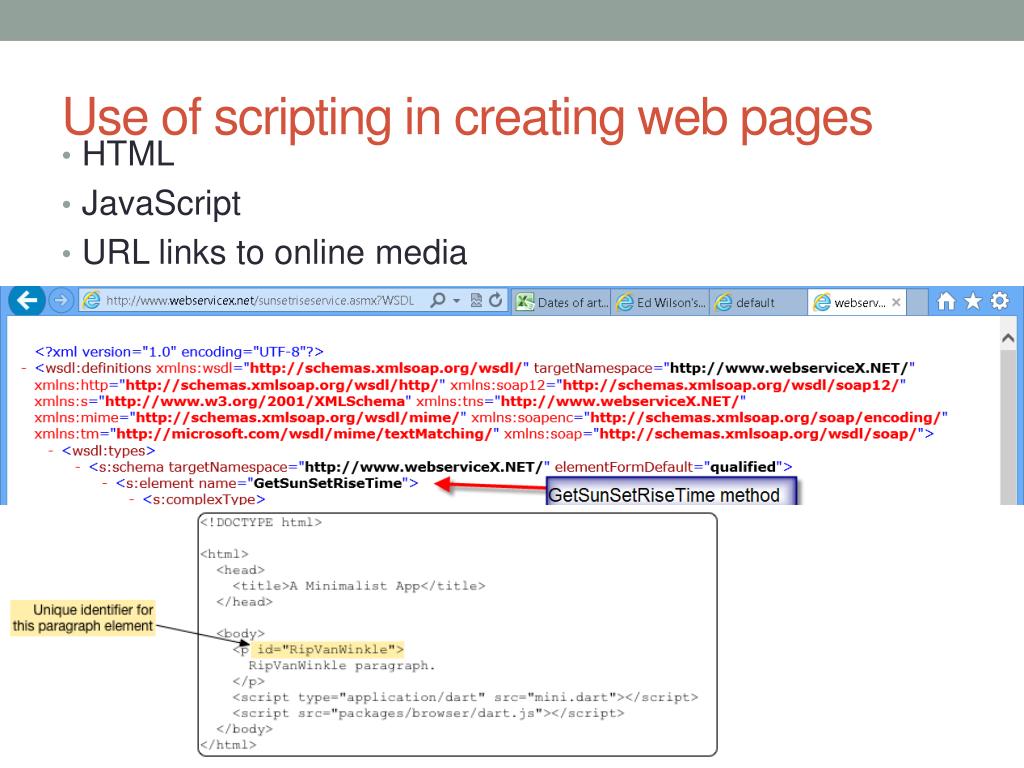
Task: Open the Home page icon
Action: [x=947, y=302]
